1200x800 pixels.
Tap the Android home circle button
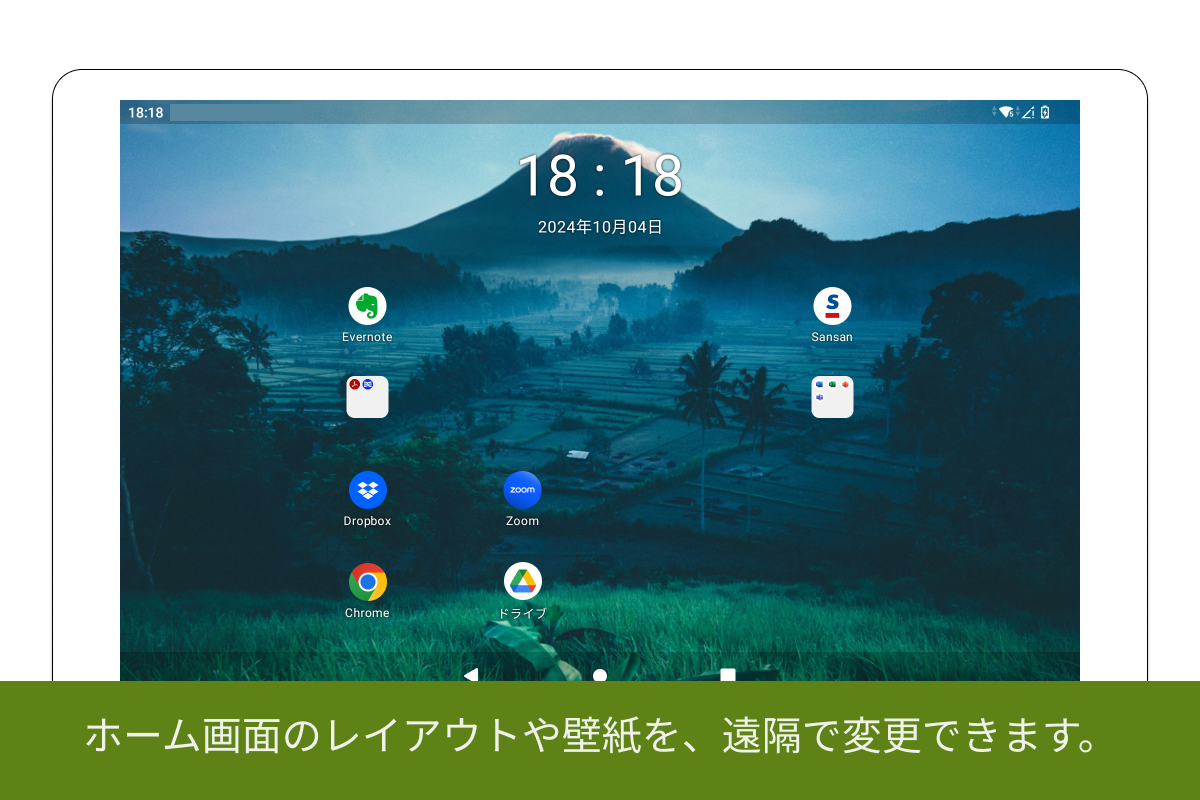coord(600,676)
